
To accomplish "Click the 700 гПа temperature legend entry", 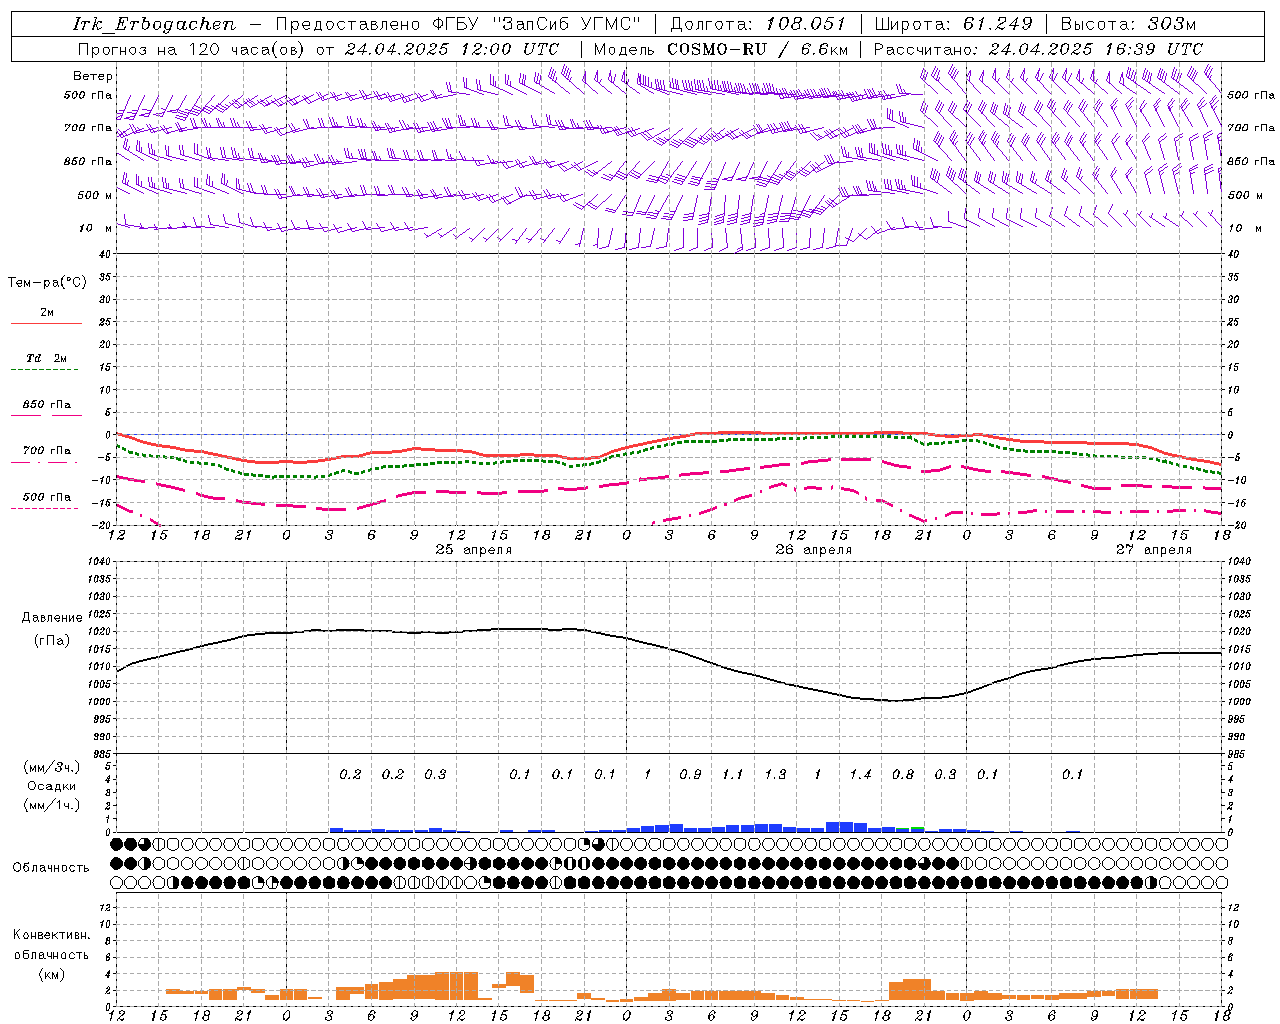I will pyautogui.click(x=47, y=451).
